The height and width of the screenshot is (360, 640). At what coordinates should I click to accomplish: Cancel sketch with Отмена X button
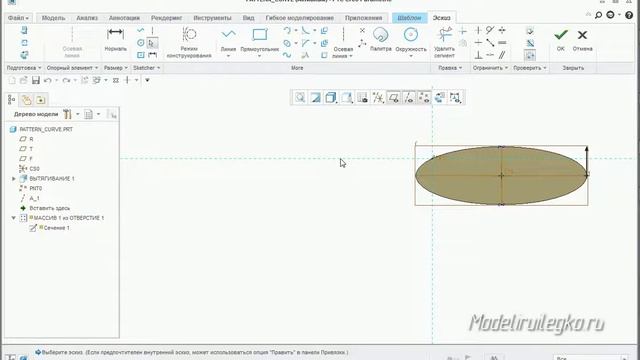582,39
